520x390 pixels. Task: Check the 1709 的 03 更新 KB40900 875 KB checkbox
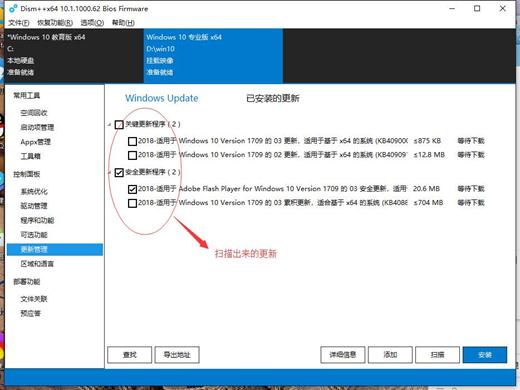(132, 141)
